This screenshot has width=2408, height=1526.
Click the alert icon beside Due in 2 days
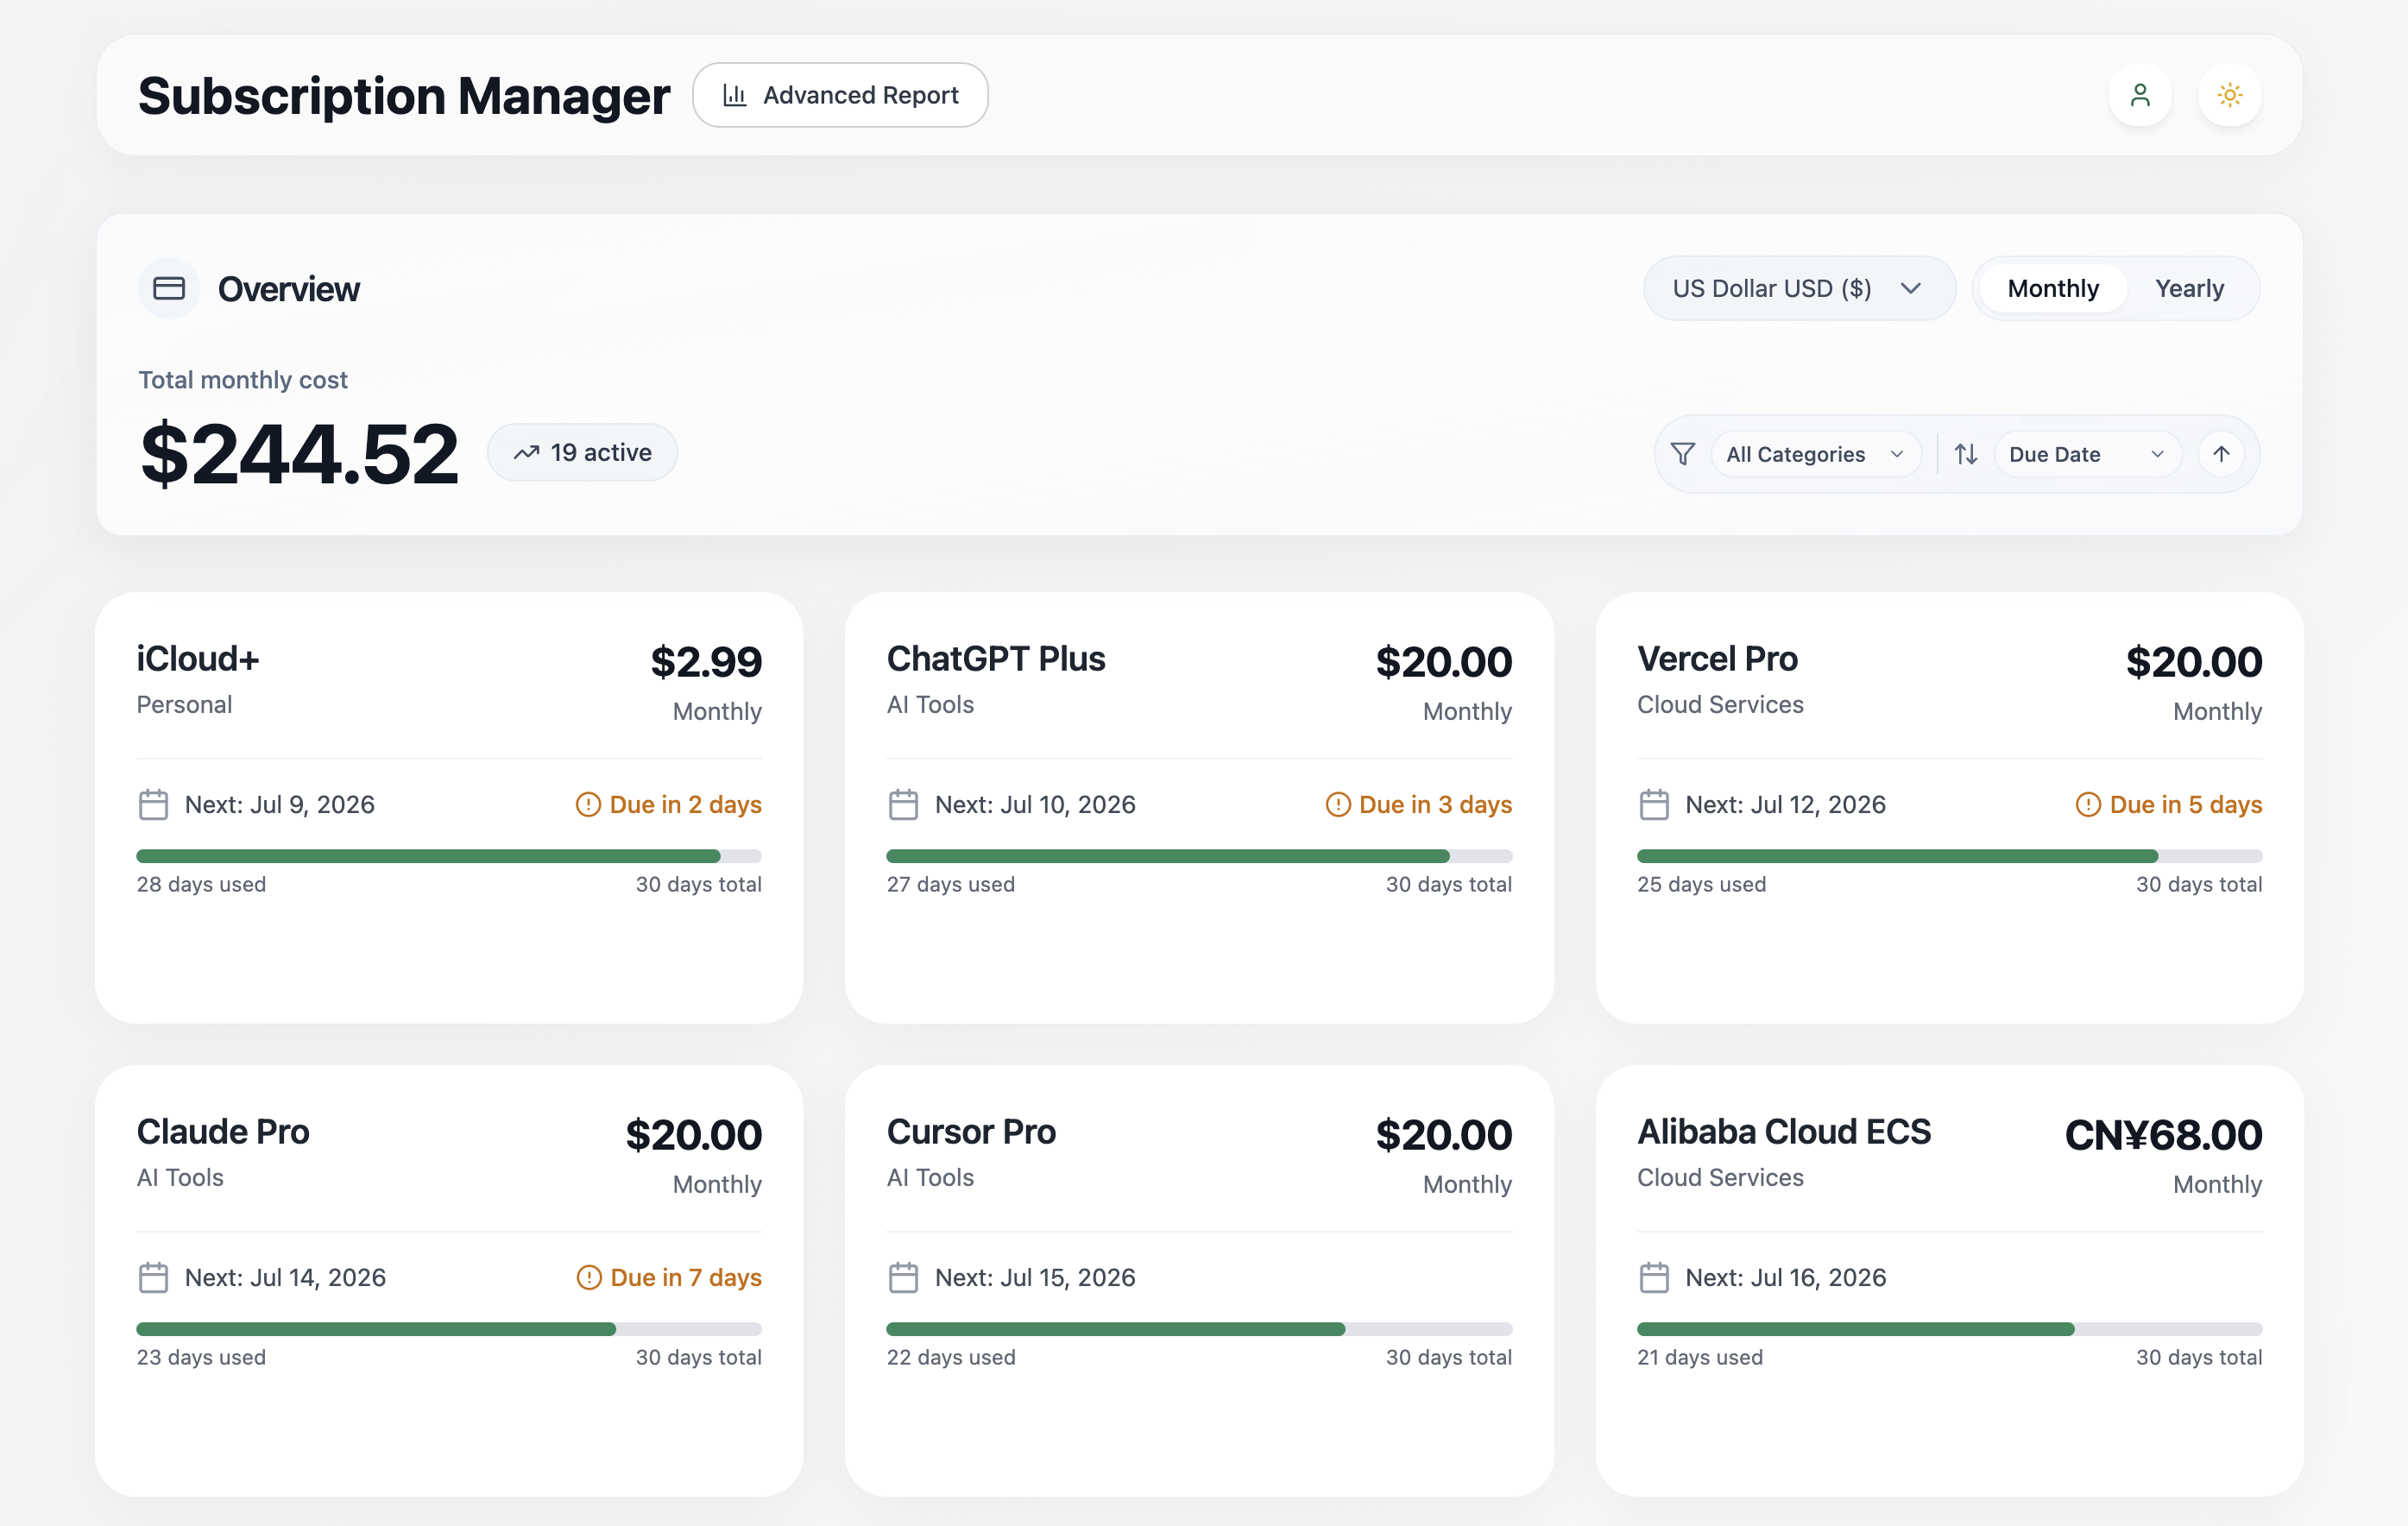[588, 805]
